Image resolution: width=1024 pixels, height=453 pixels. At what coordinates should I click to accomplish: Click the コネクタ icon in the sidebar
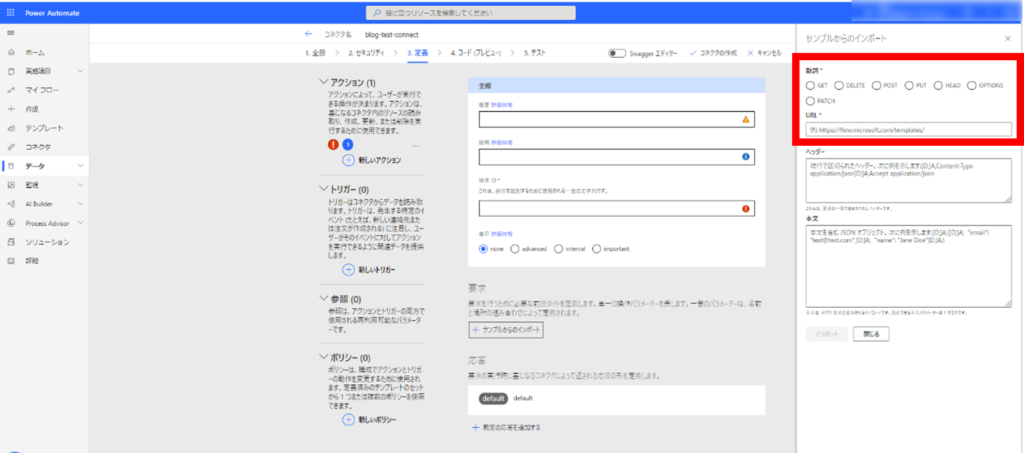click(10, 147)
